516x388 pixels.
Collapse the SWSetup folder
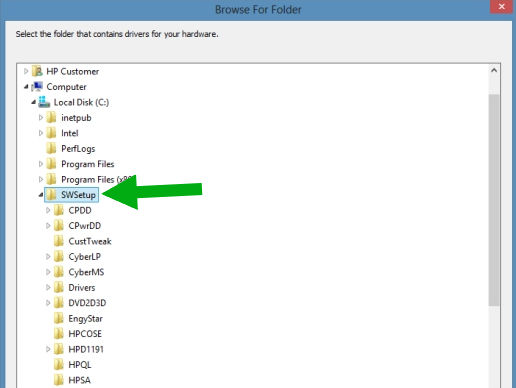click(x=41, y=195)
